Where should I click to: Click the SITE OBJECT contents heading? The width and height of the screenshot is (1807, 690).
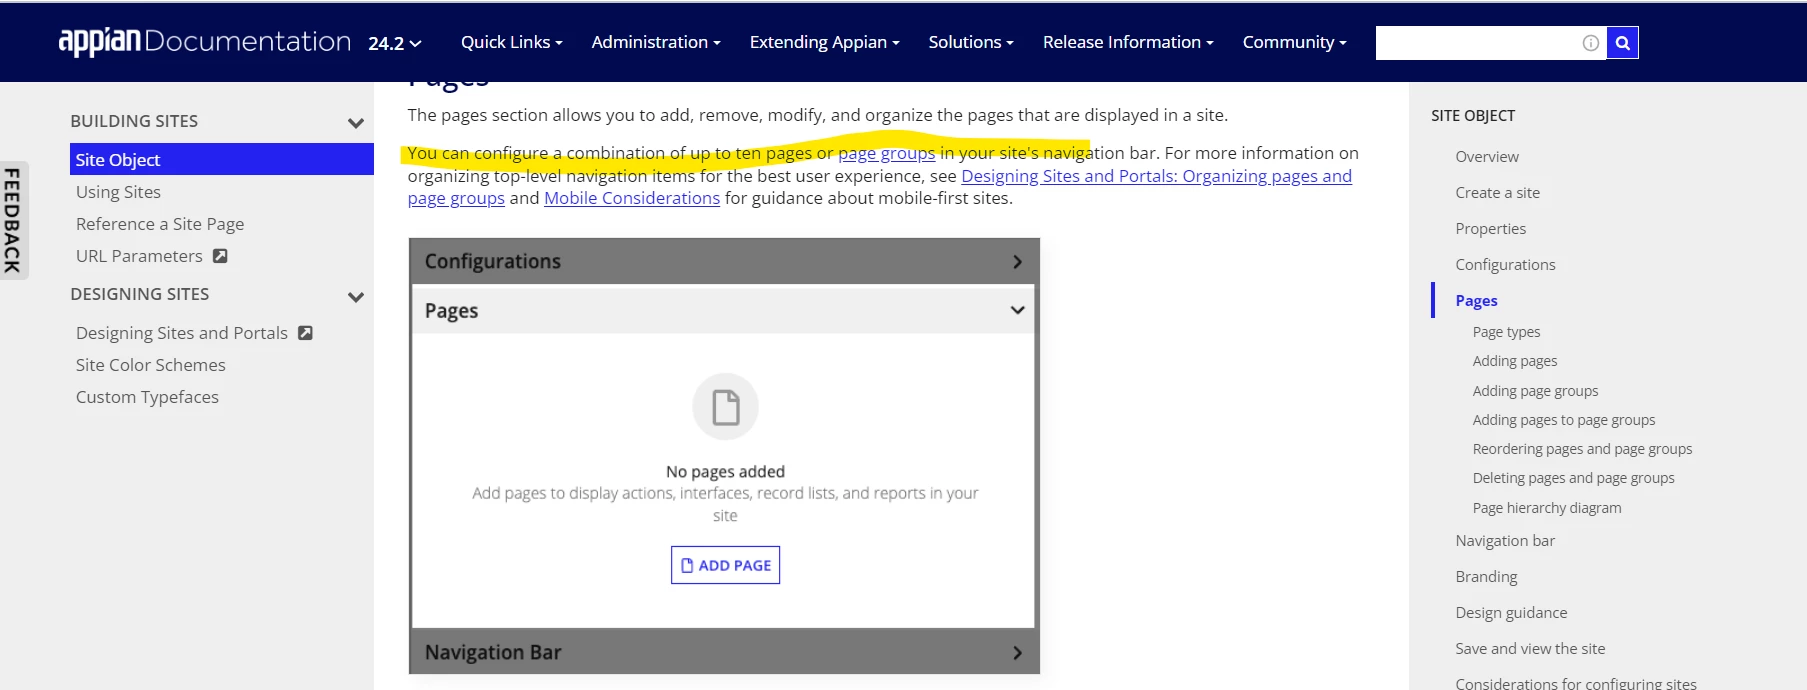pos(1473,116)
